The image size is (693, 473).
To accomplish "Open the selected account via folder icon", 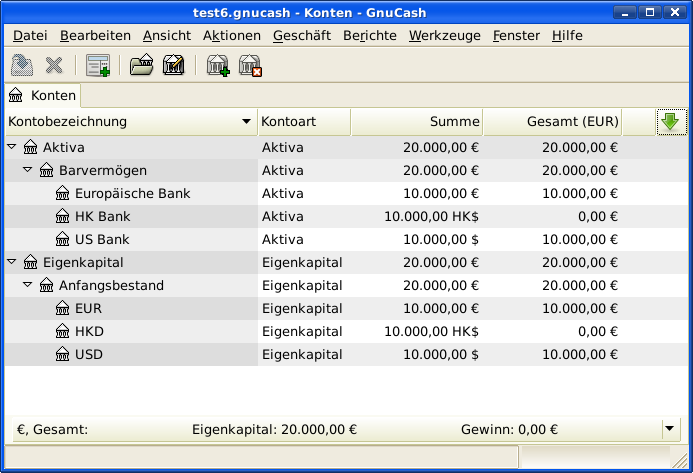I will [141, 66].
